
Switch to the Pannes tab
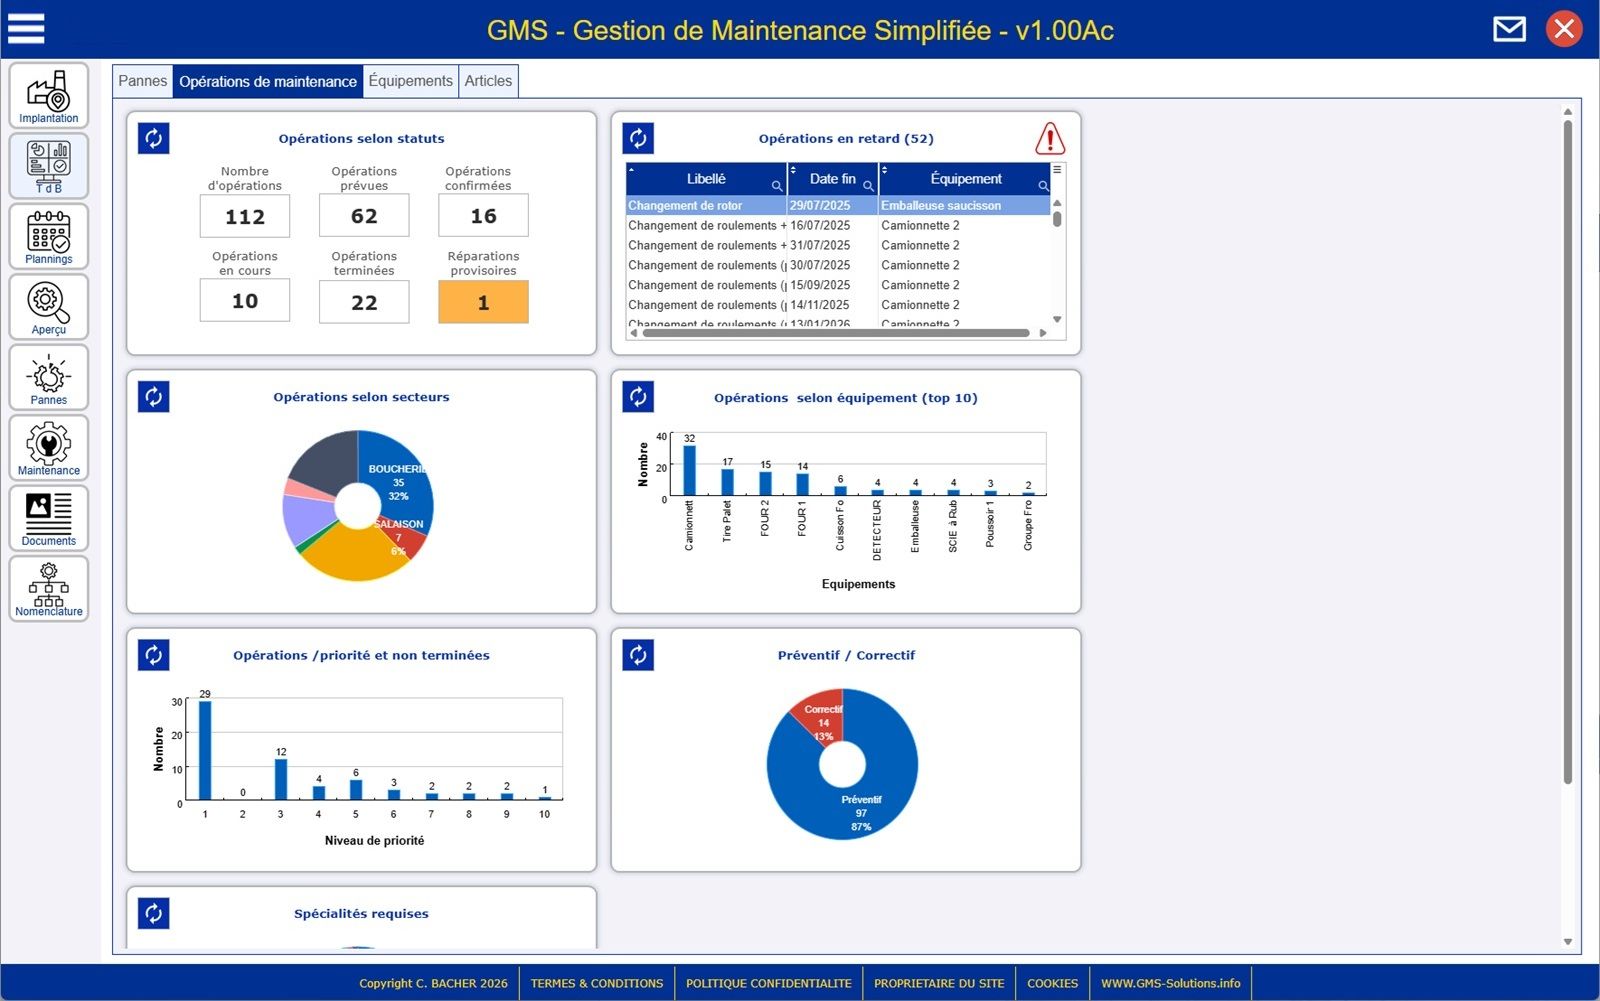click(142, 81)
